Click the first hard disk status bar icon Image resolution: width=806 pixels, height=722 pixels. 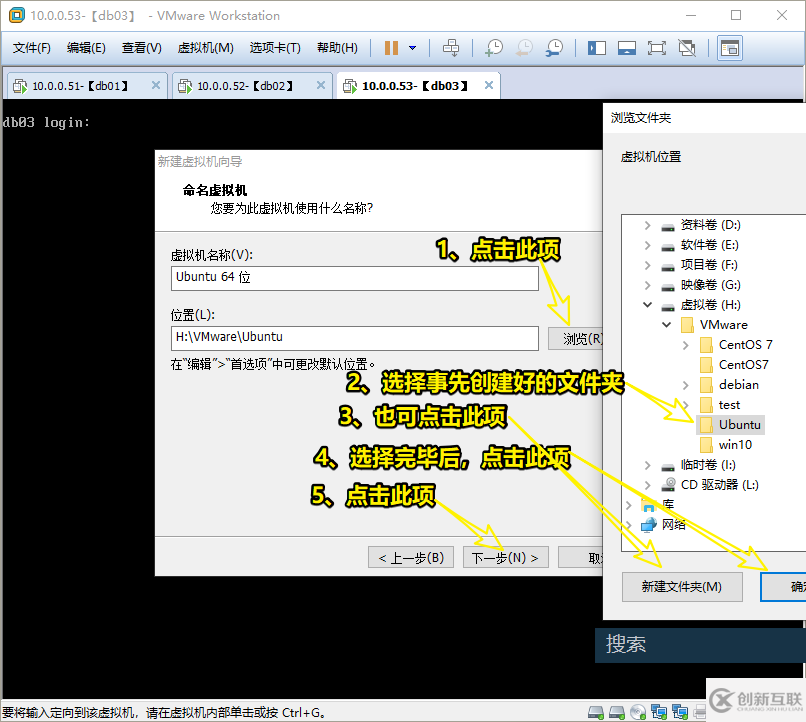point(596,712)
